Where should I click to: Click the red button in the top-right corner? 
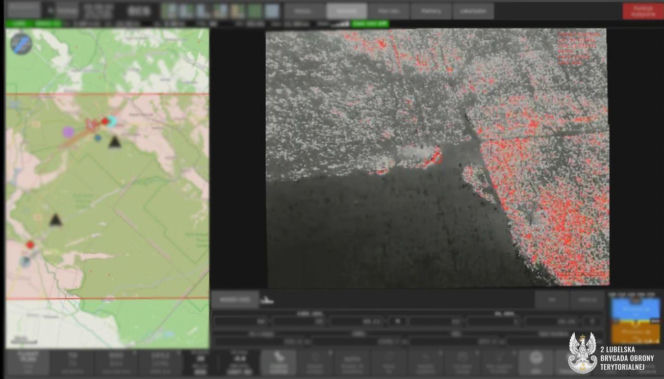click(642, 11)
